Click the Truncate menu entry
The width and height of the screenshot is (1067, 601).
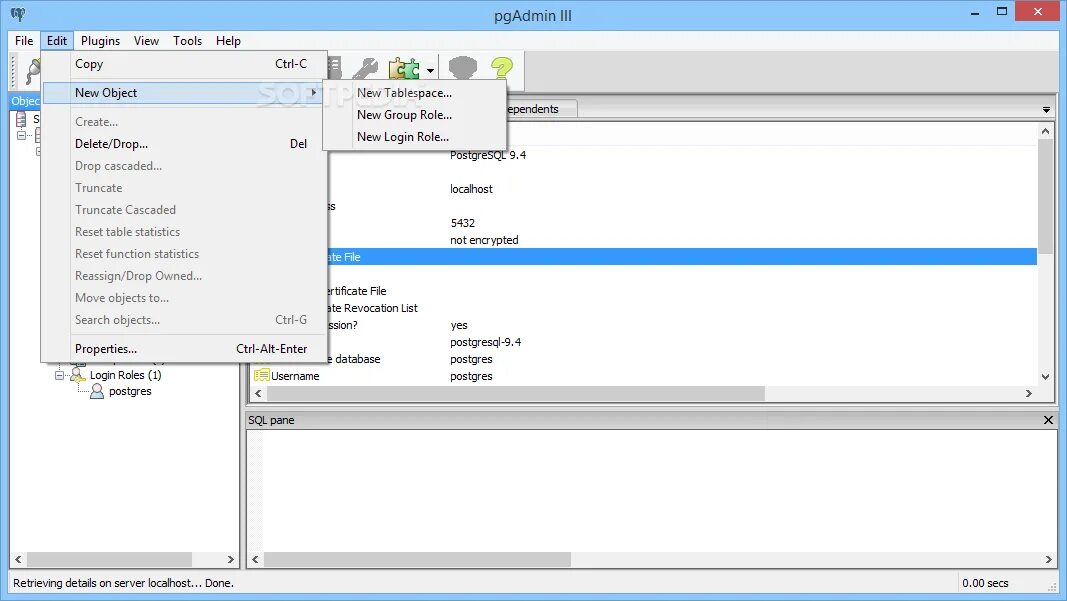click(185, 188)
